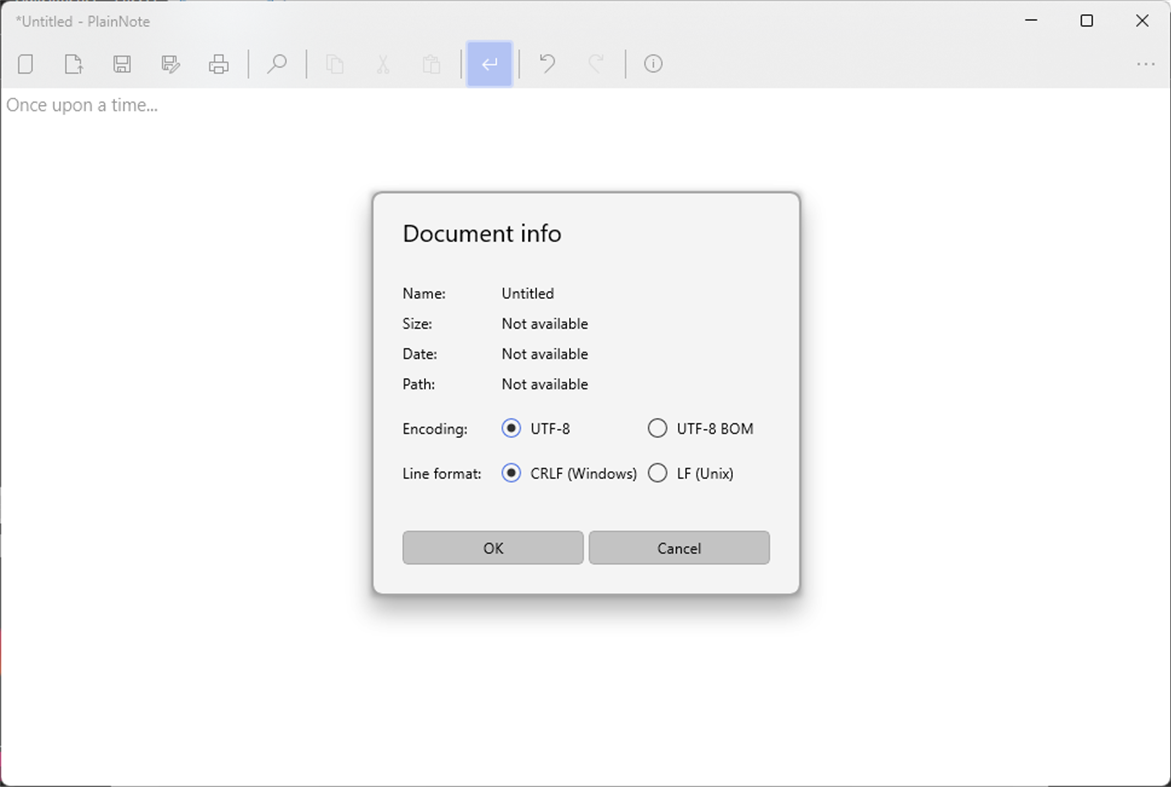Click the Untitled name value in the dialog
1171x787 pixels.
tap(527, 293)
